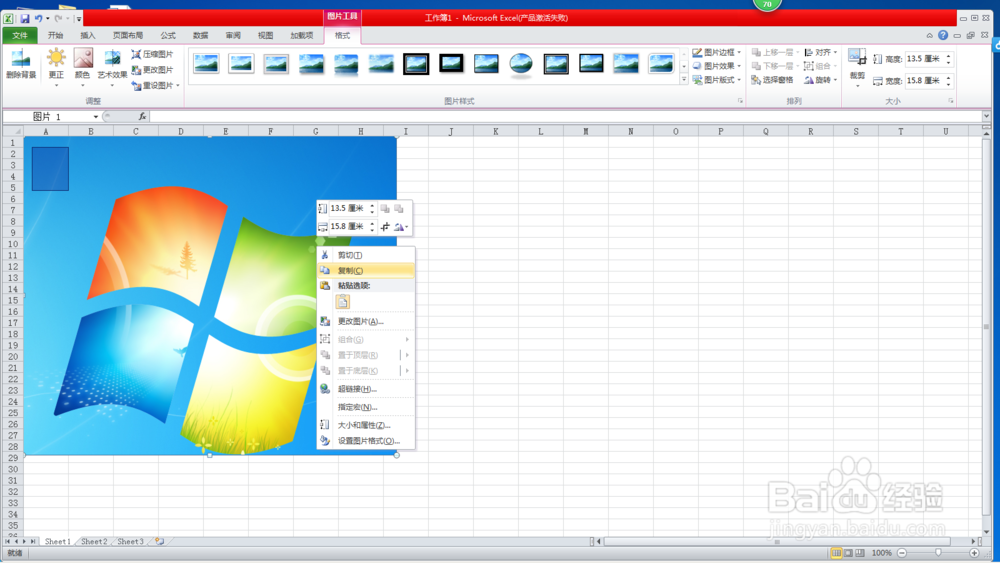Open Picture Styles group dialog launcher

pos(740,101)
